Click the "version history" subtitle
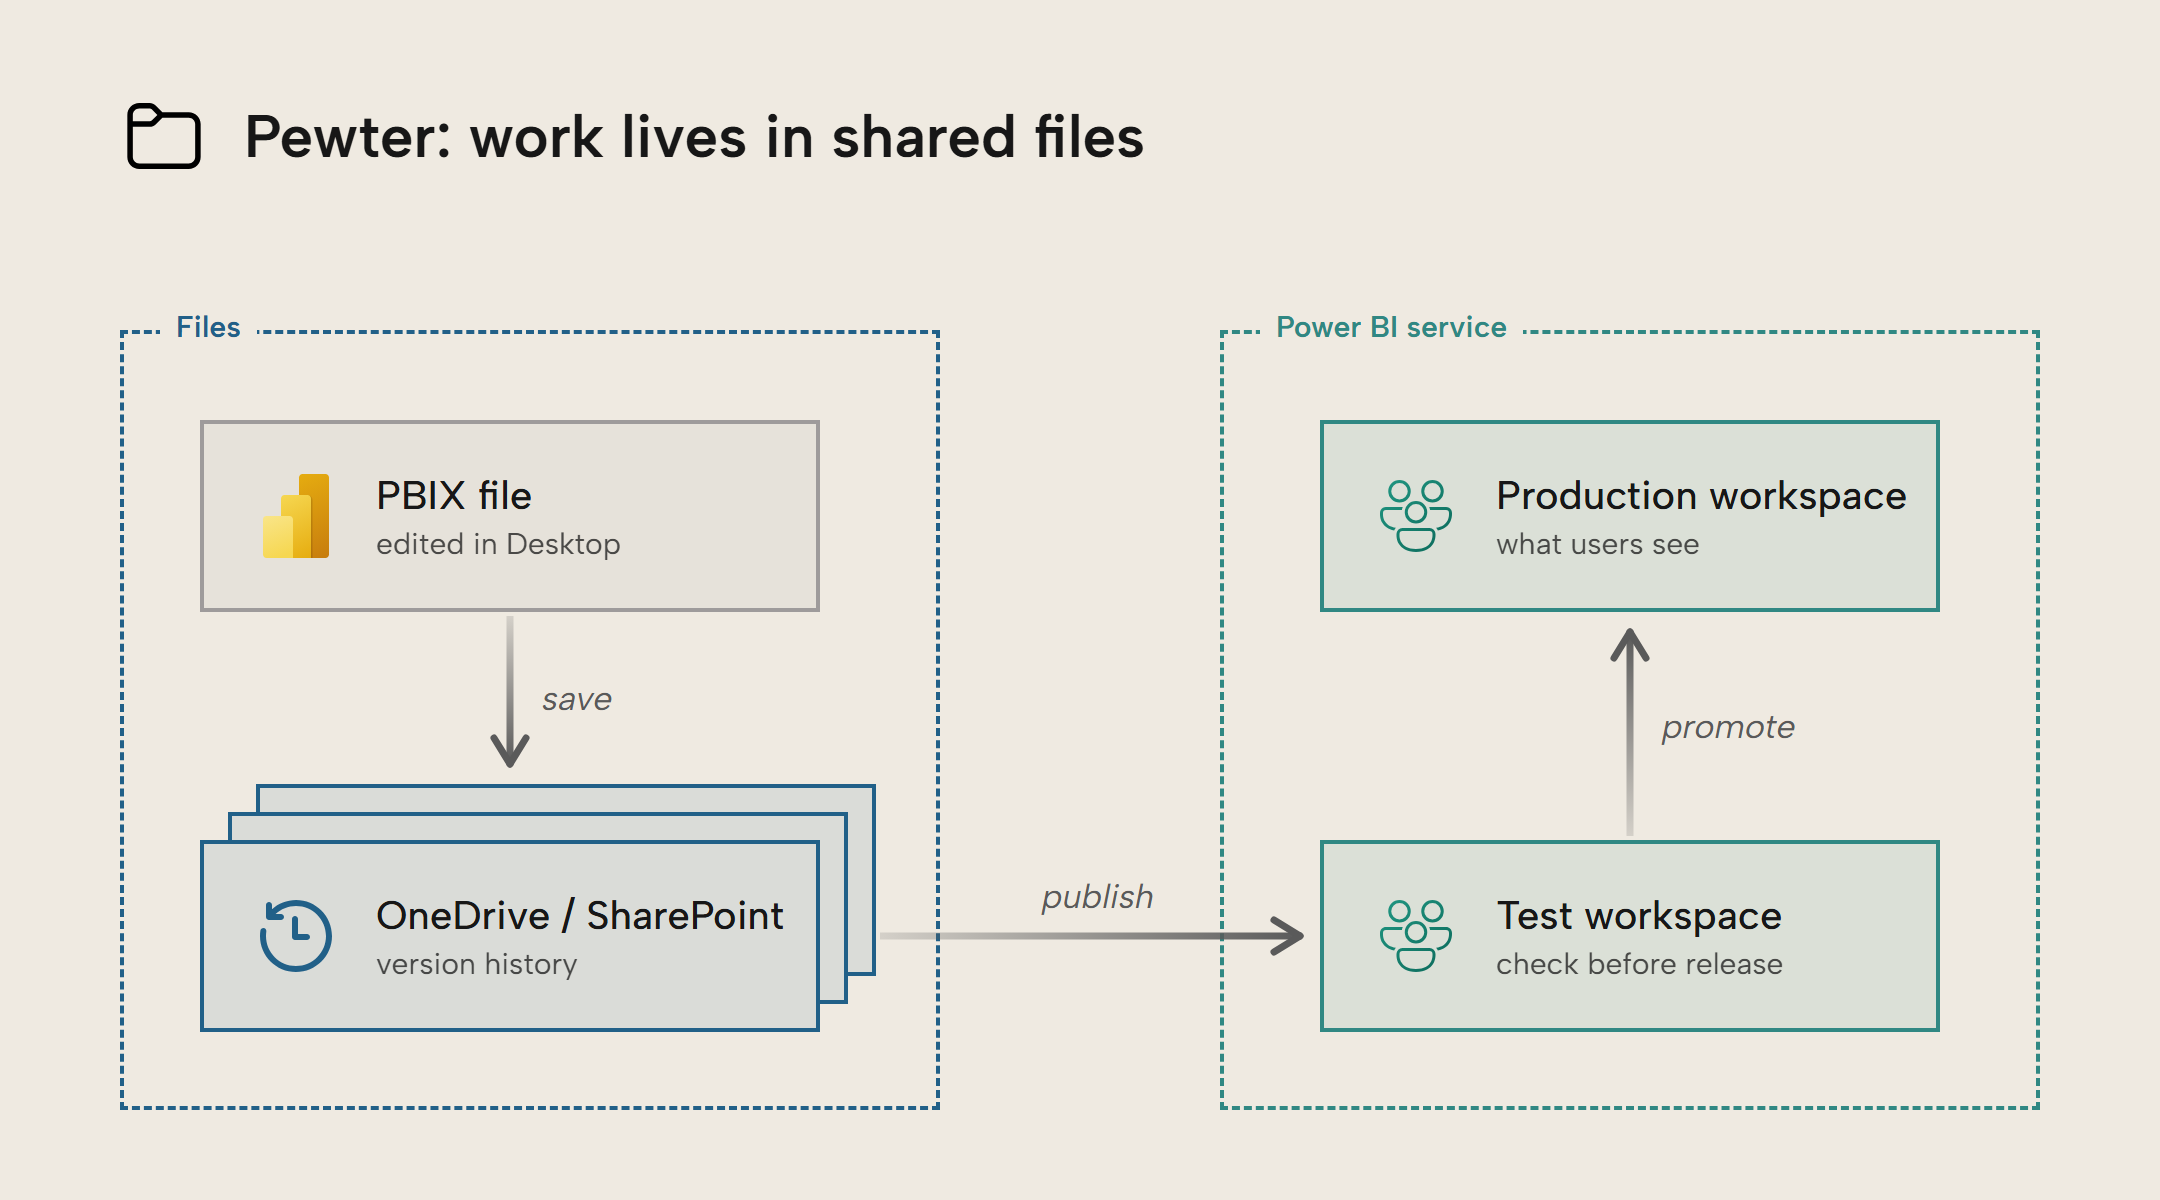 (x=476, y=964)
